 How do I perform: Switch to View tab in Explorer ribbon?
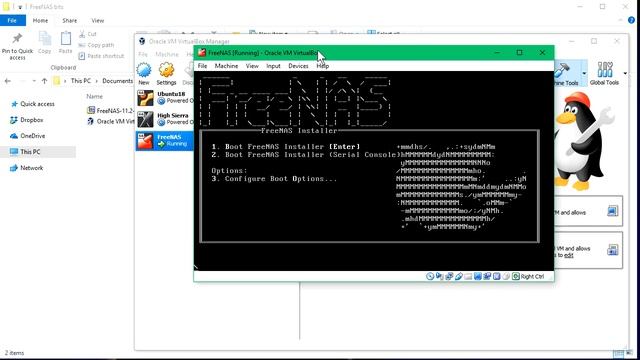(x=98, y=20)
